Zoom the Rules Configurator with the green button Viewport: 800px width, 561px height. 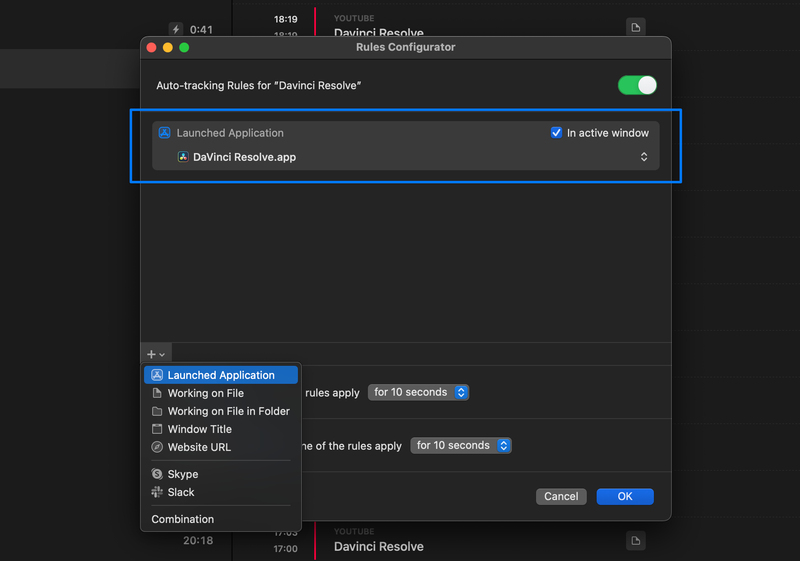pos(184,47)
